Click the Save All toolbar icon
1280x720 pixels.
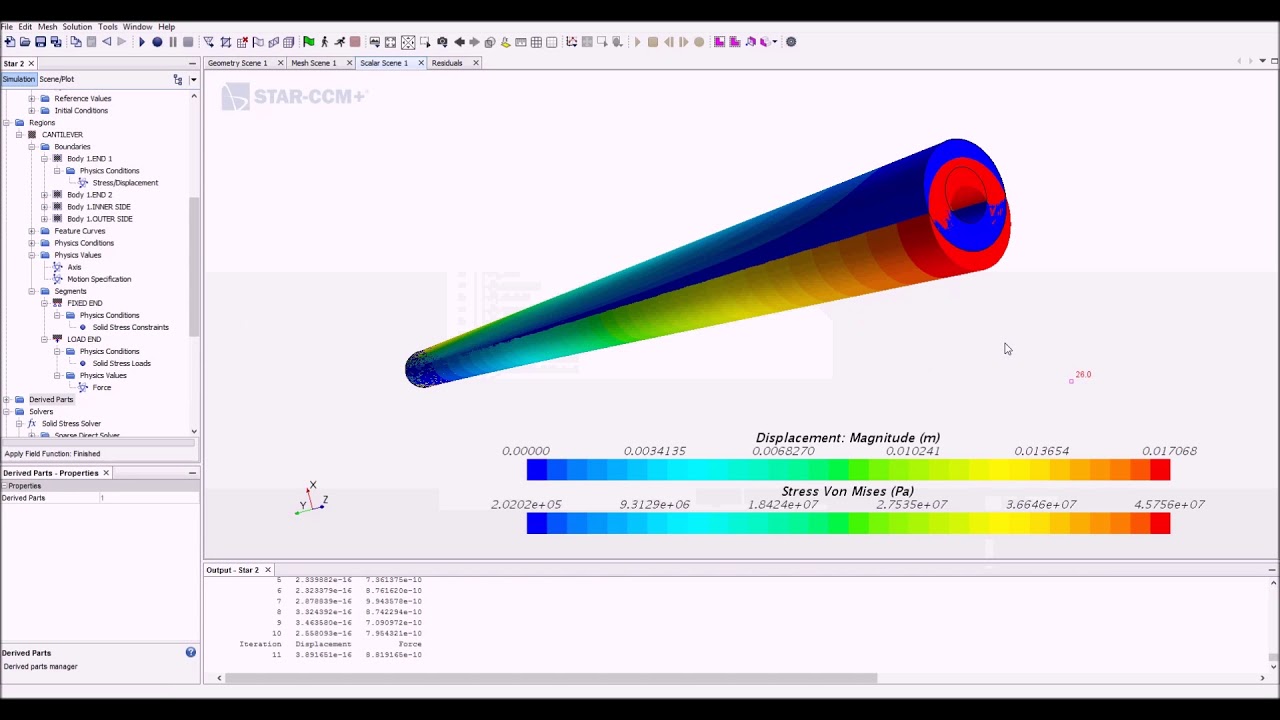[56, 42]
